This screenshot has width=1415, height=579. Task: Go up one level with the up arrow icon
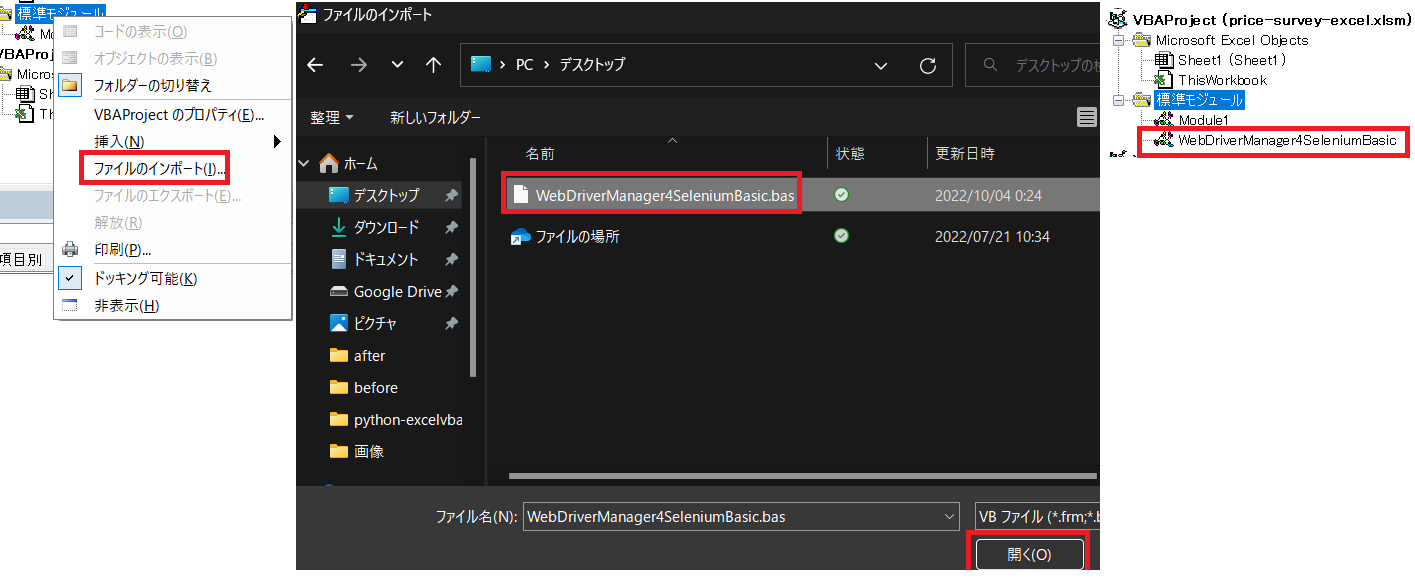pos(432,64)
